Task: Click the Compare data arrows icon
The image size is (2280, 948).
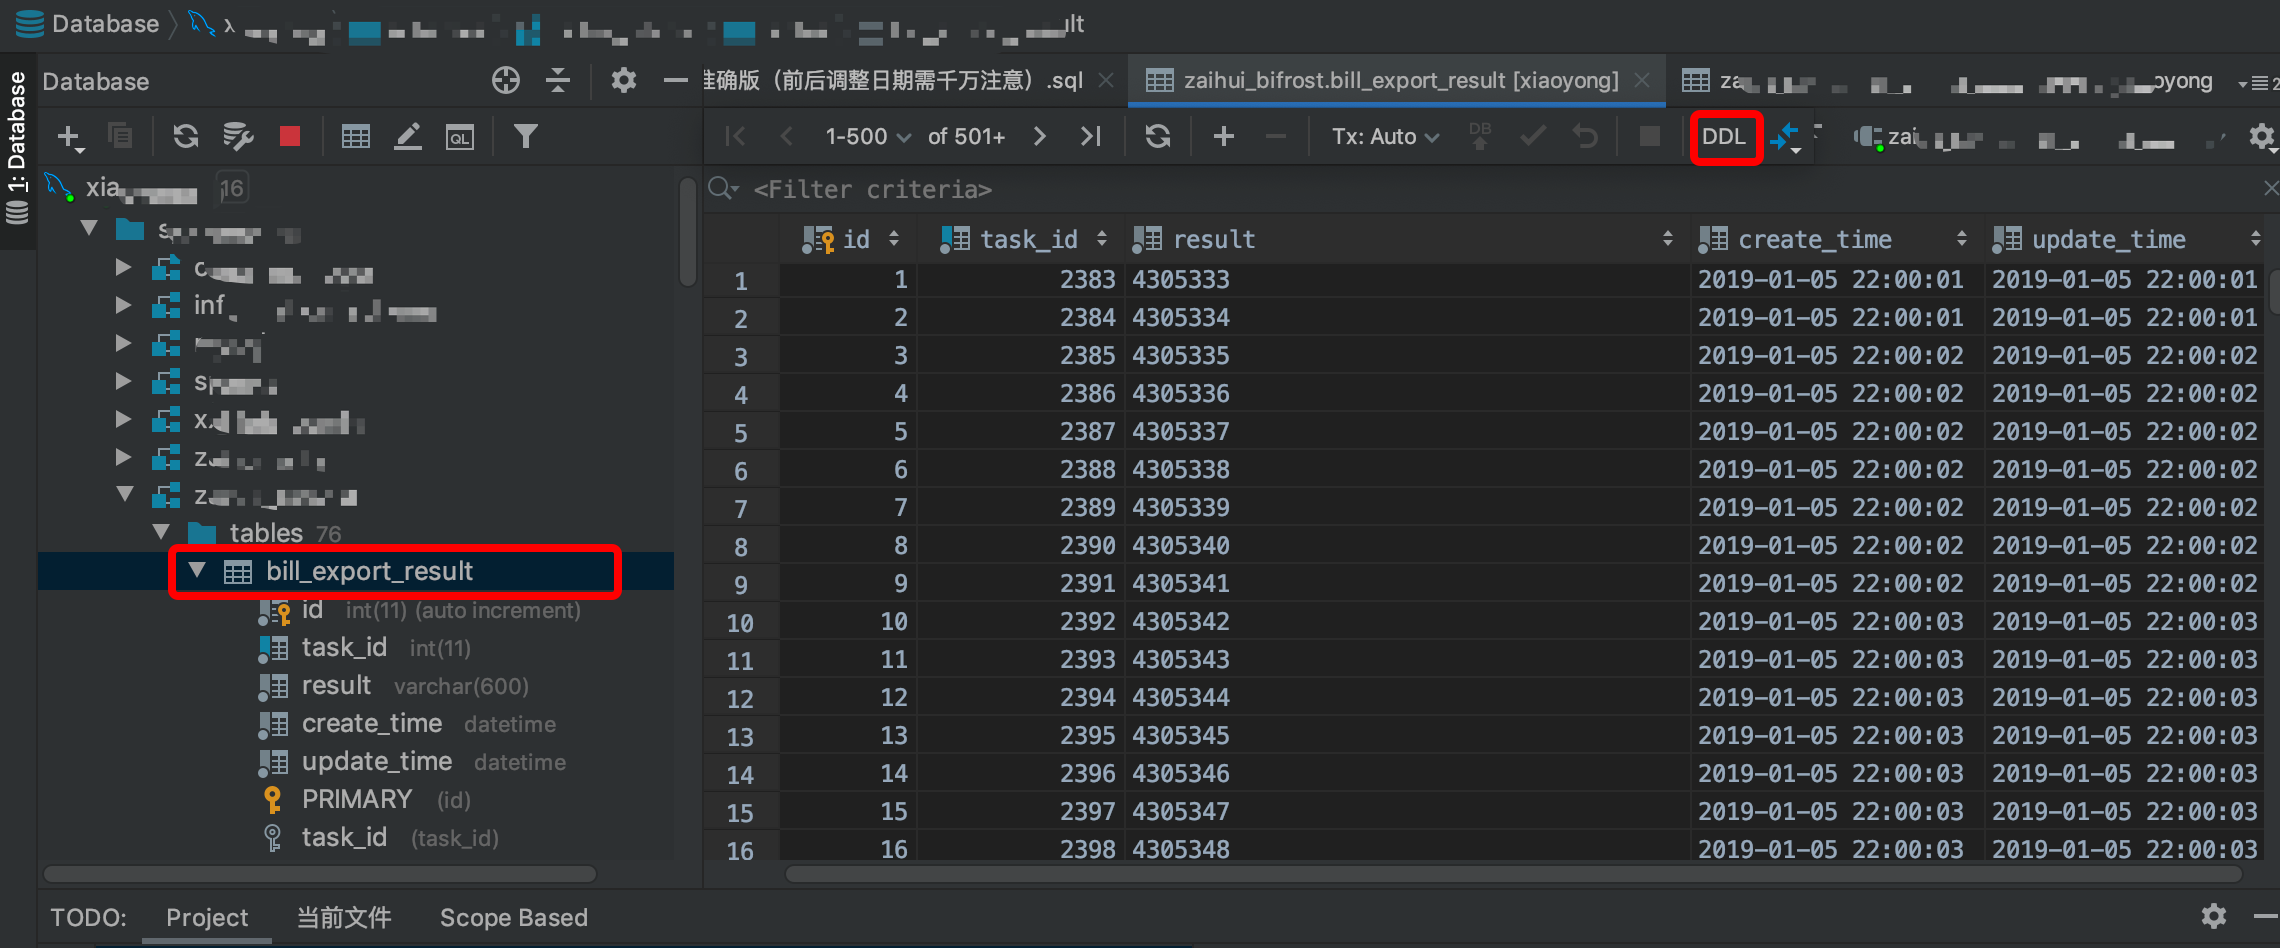Action: 1785,138
